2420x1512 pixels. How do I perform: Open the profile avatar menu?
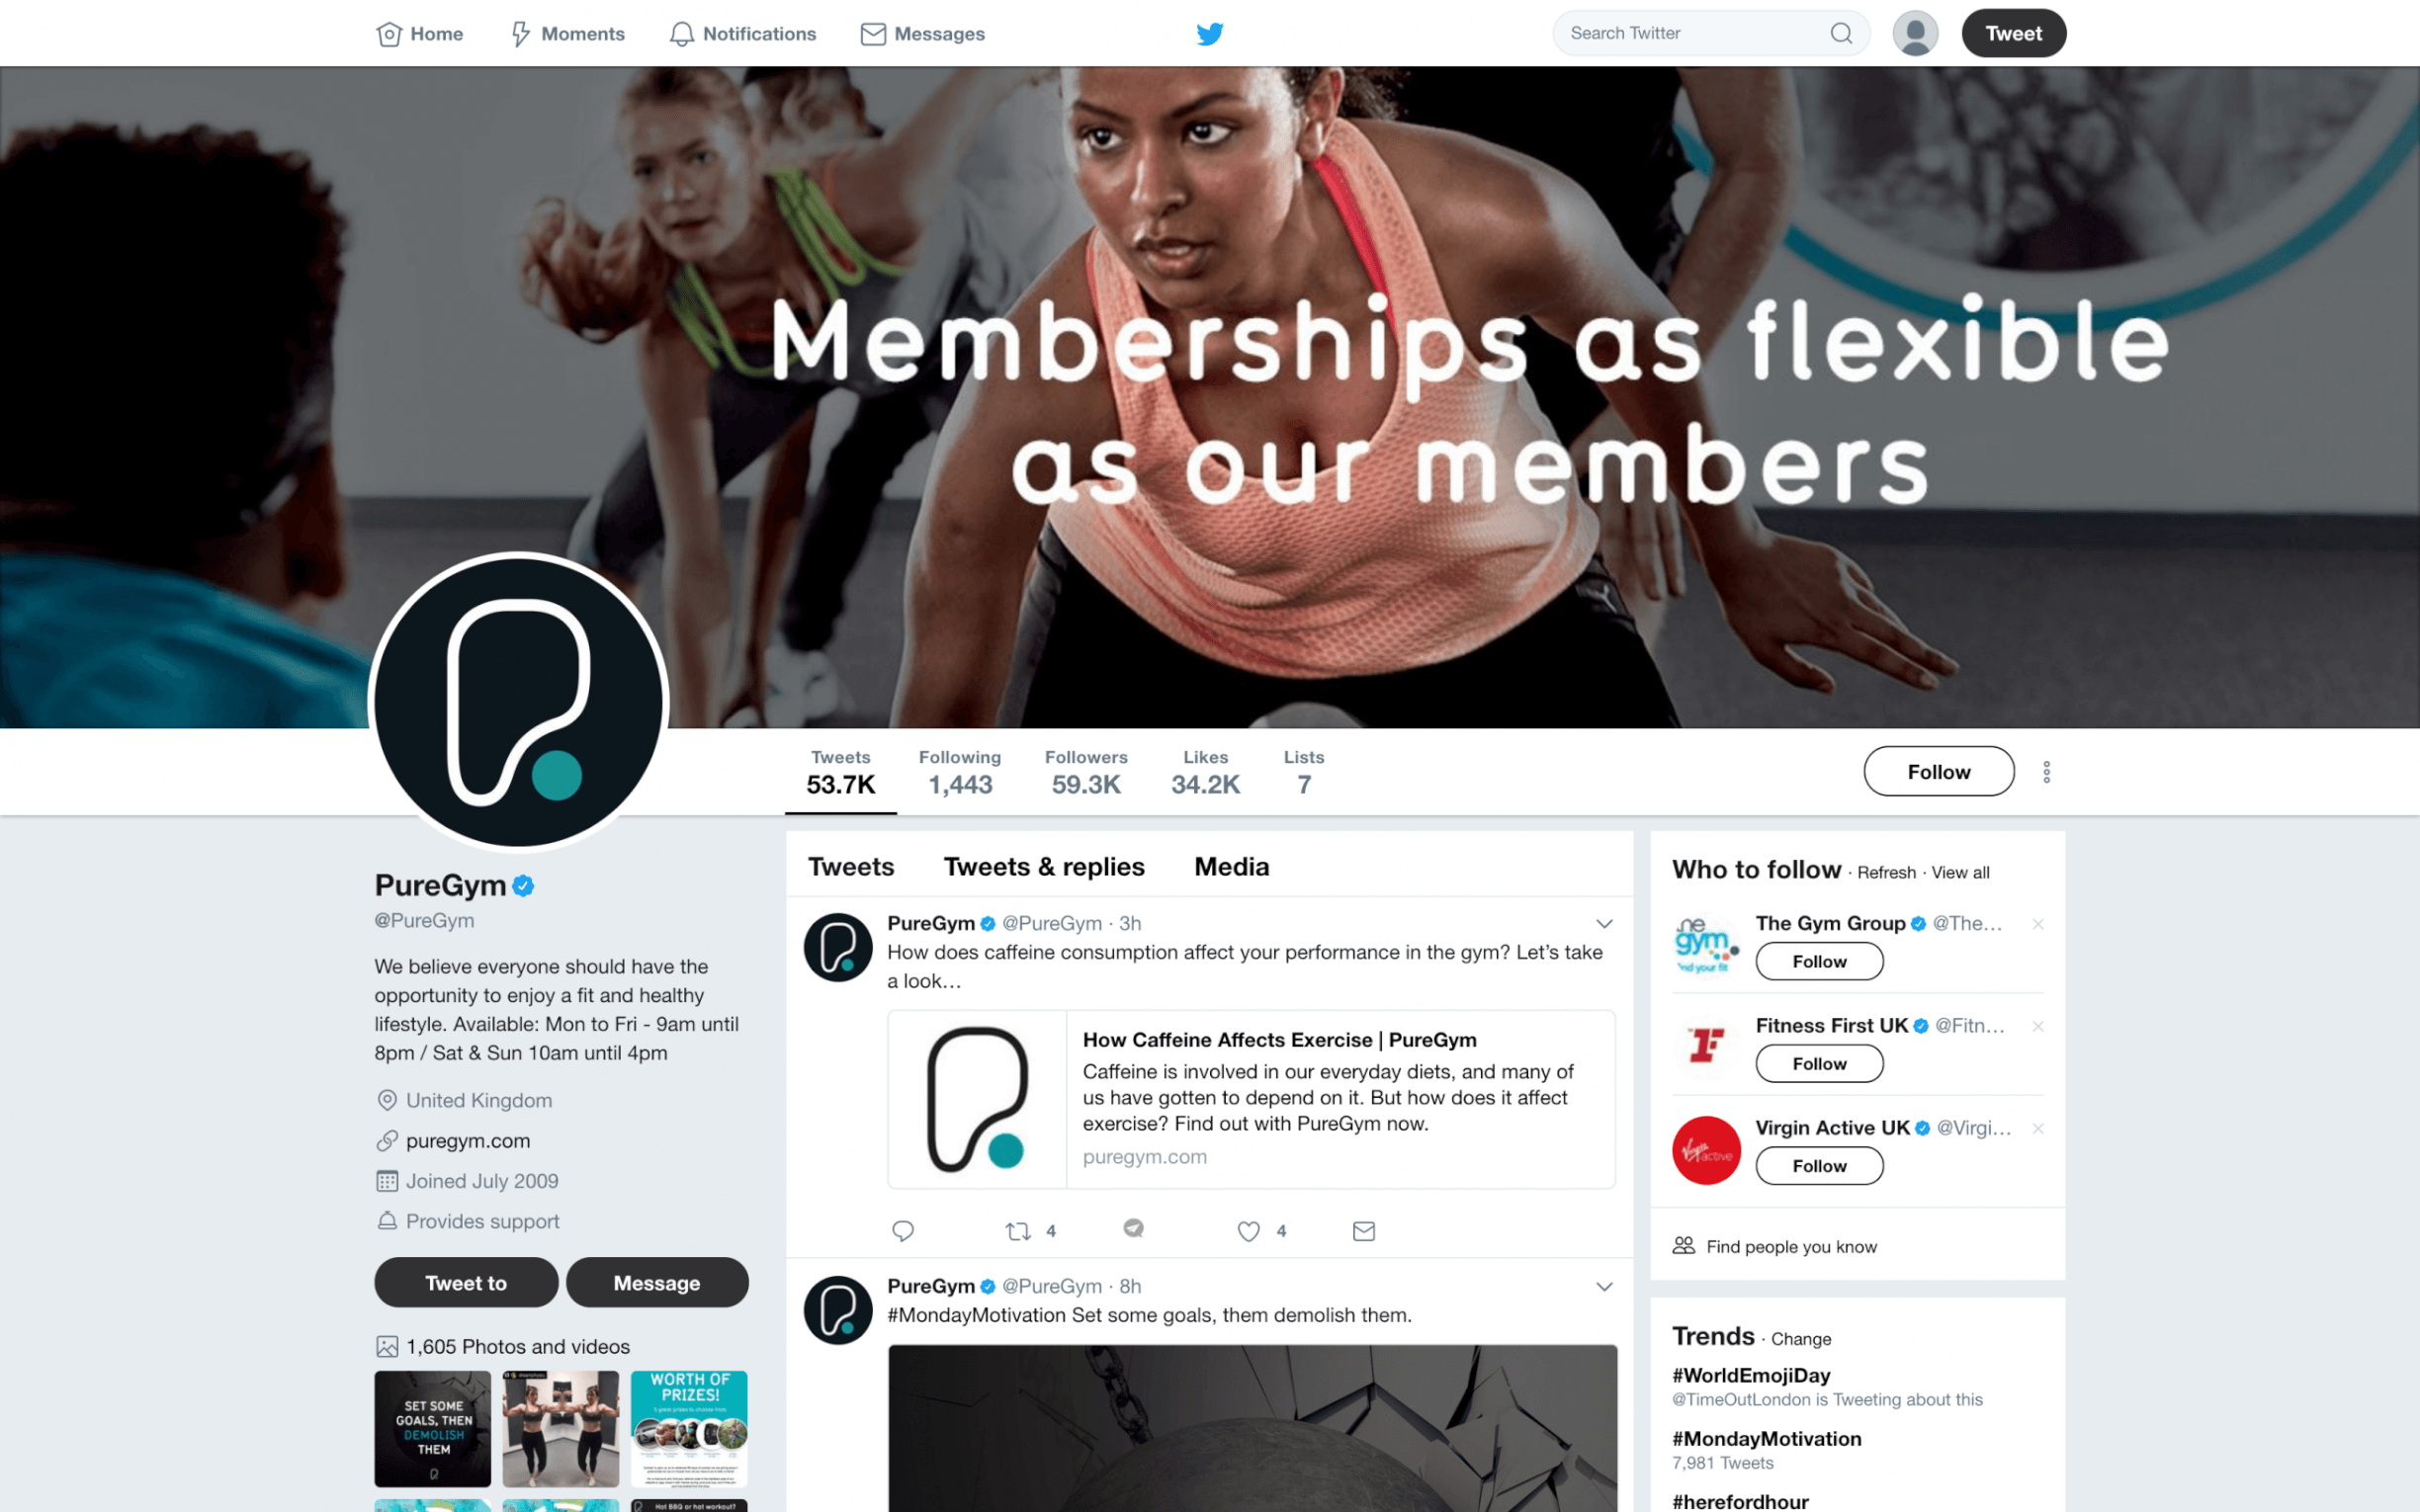(x=1915, y=33)
